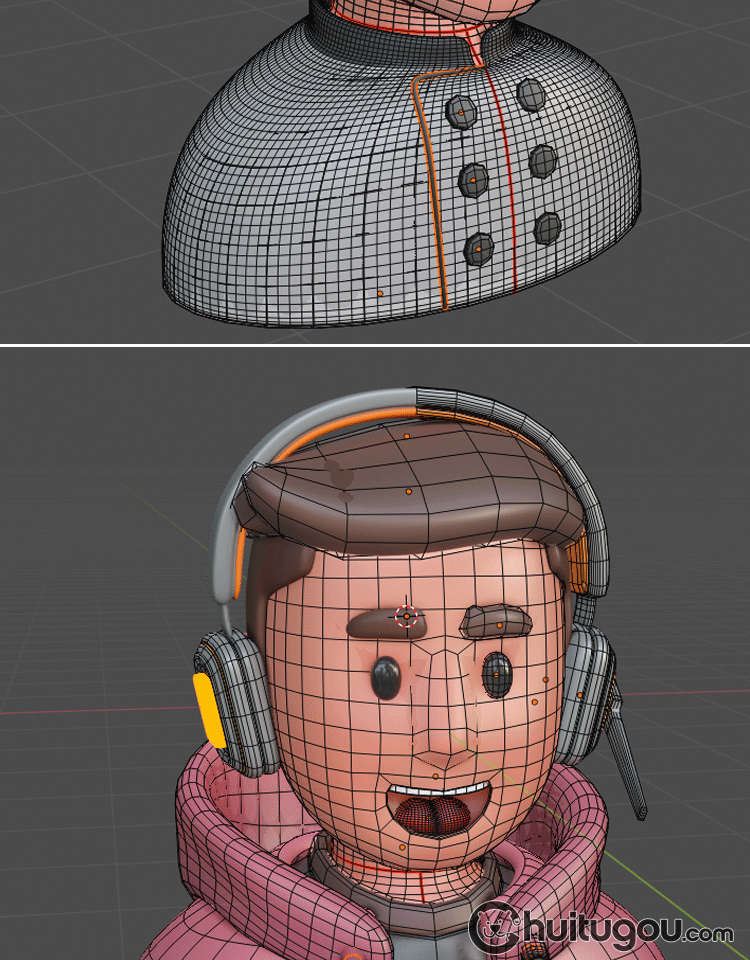
Task: Click the 3D cursor on the forehead
Action: tap(406, 616)
